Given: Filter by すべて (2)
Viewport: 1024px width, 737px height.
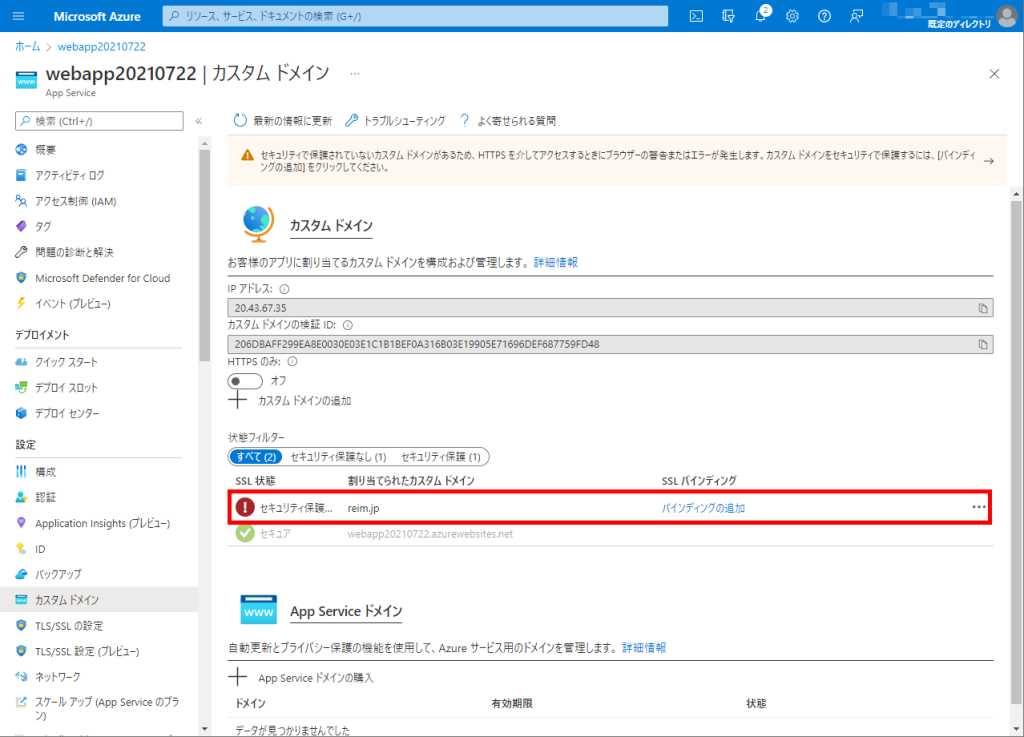Looking at the screenshot, I should click(256, 457).
